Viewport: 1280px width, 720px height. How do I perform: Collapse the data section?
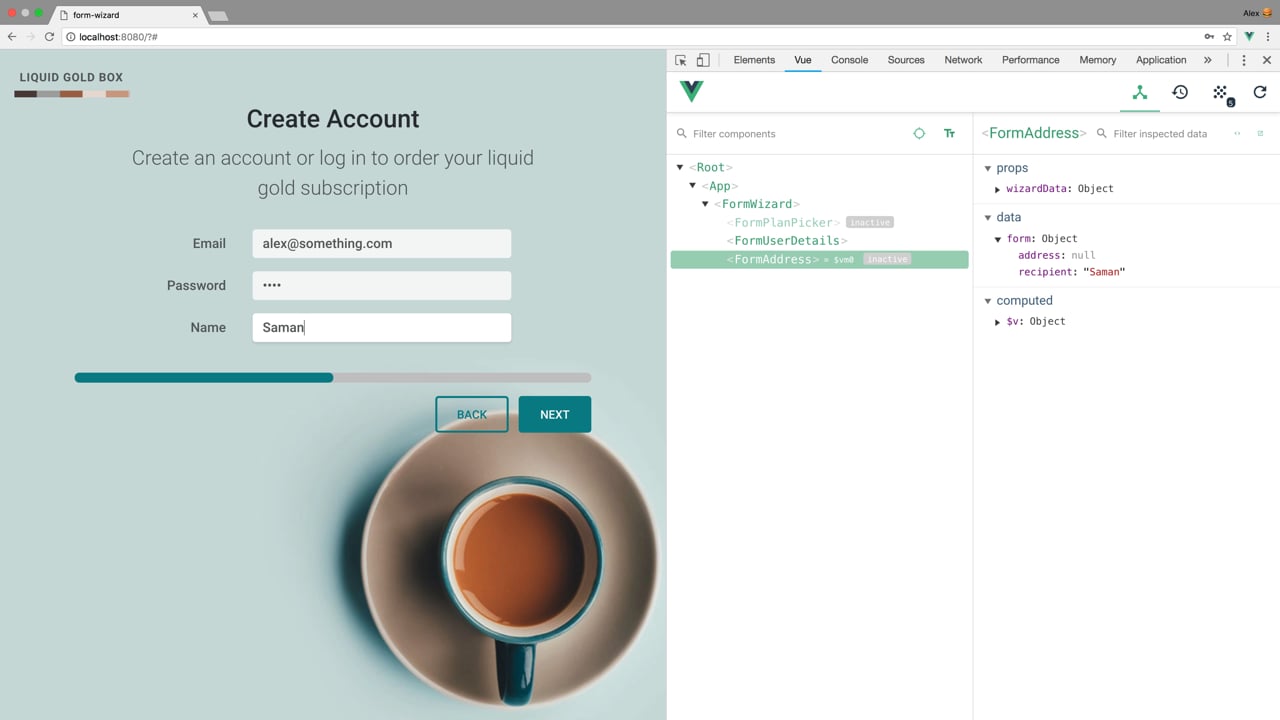(988, 217)
